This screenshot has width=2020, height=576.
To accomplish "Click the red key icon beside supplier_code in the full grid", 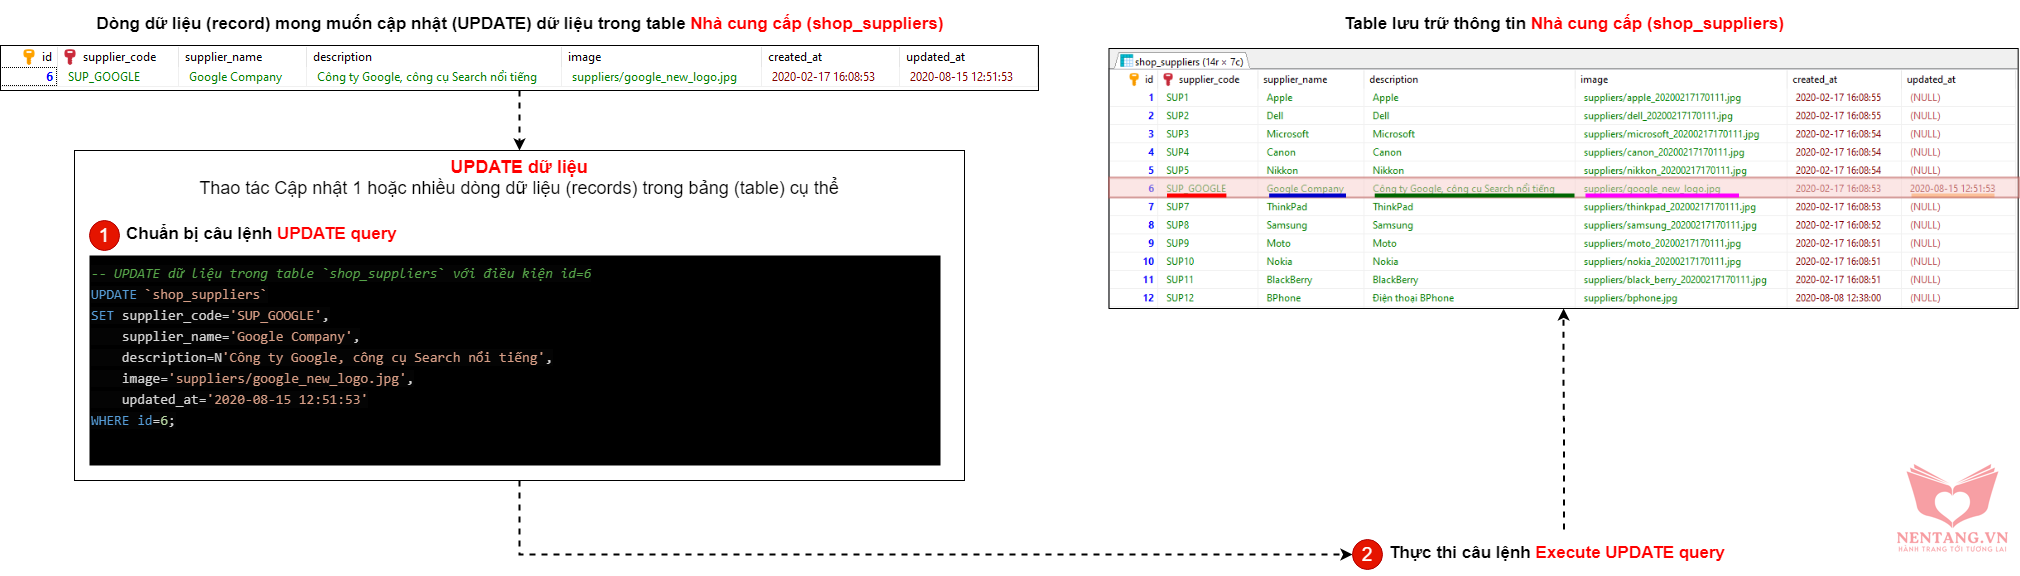I will pos(1167,79).
